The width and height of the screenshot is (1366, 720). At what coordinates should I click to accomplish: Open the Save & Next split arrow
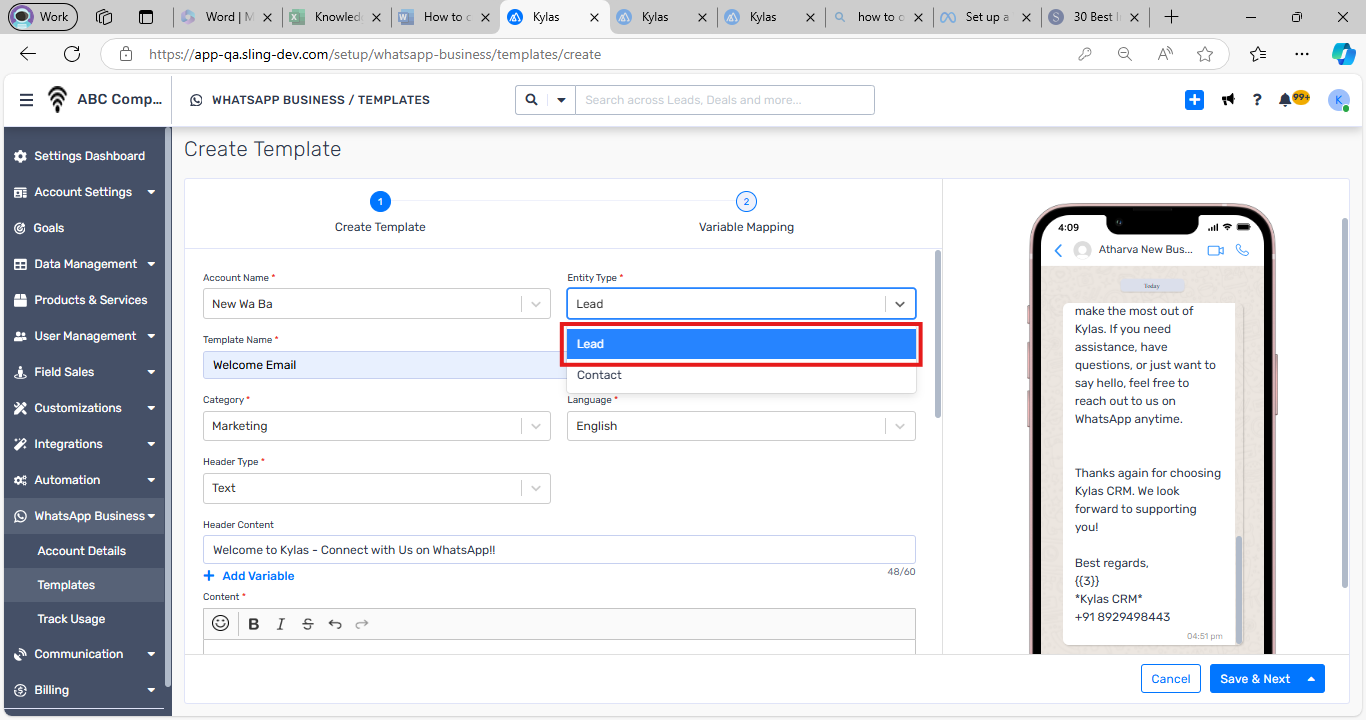(1312, 679)
